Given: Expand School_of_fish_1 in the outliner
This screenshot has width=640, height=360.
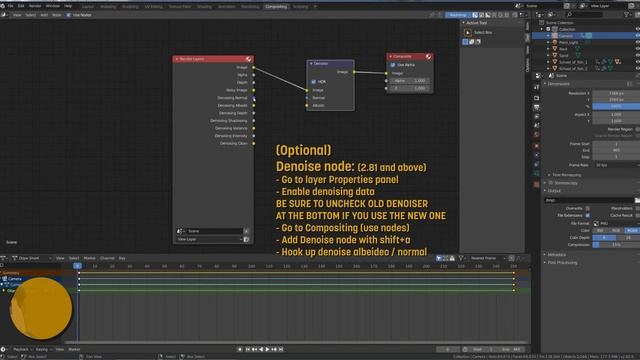Looking at the screenshot, I should point(548,62).
